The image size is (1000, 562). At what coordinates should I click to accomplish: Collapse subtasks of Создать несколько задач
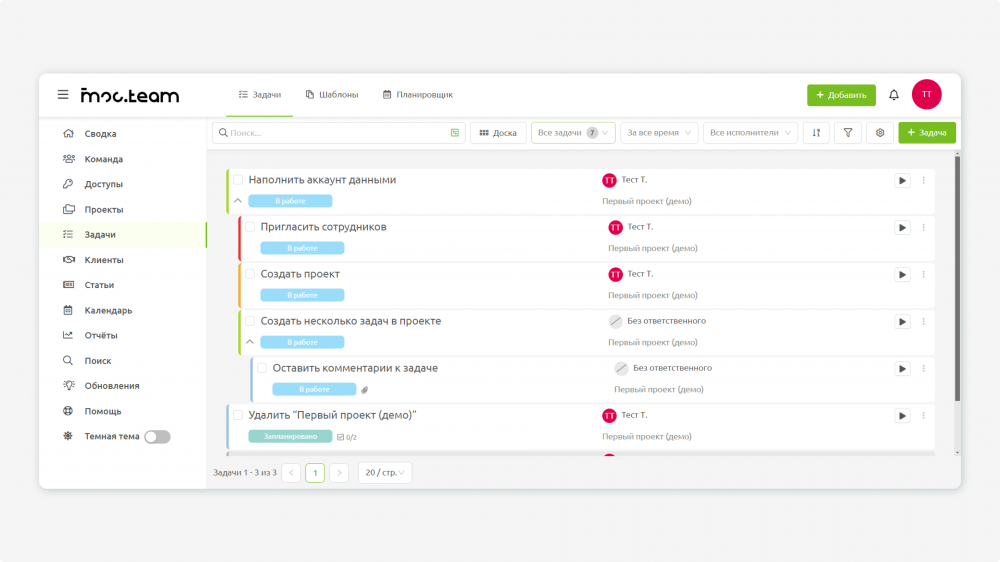click(250, 343)
